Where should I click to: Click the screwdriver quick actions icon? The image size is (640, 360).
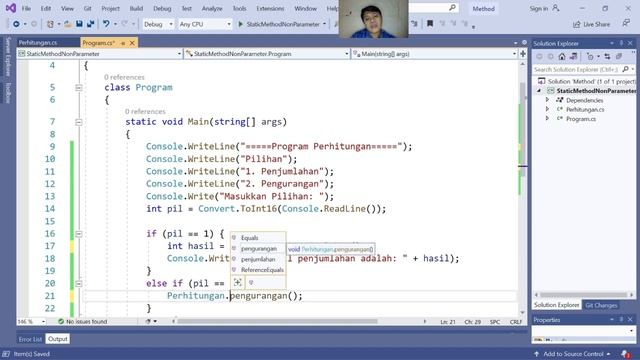[149, 322]
